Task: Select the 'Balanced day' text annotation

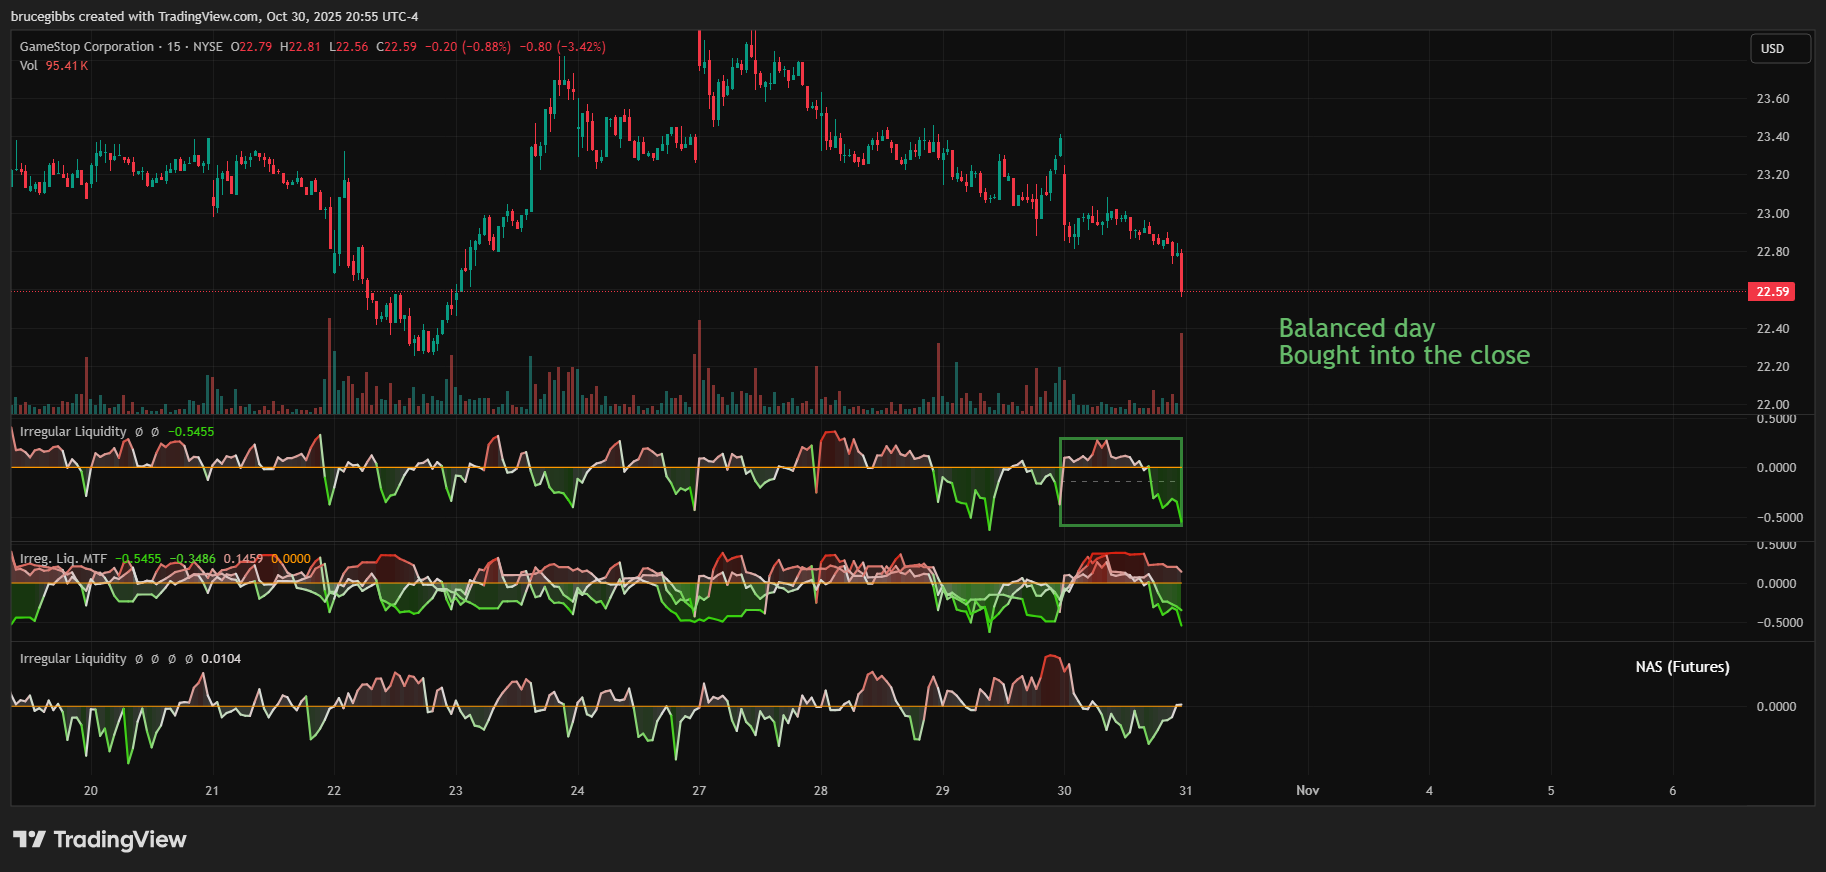Action: tap(1356, 328)
